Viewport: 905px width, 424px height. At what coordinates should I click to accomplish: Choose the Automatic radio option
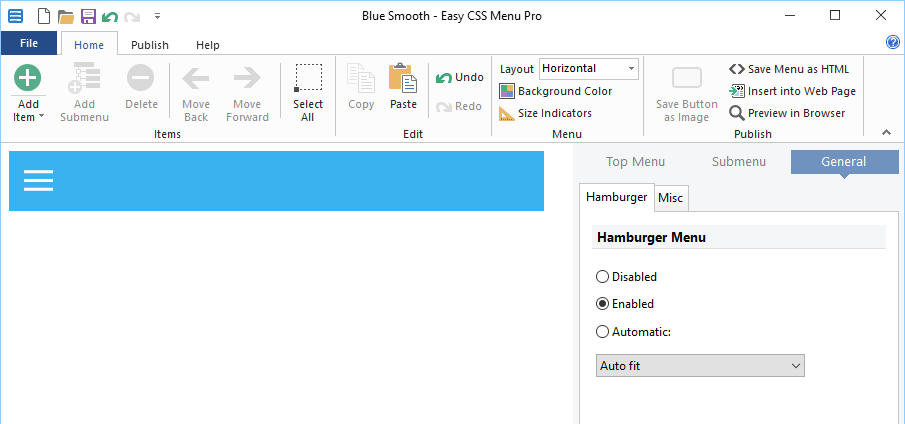602,332
